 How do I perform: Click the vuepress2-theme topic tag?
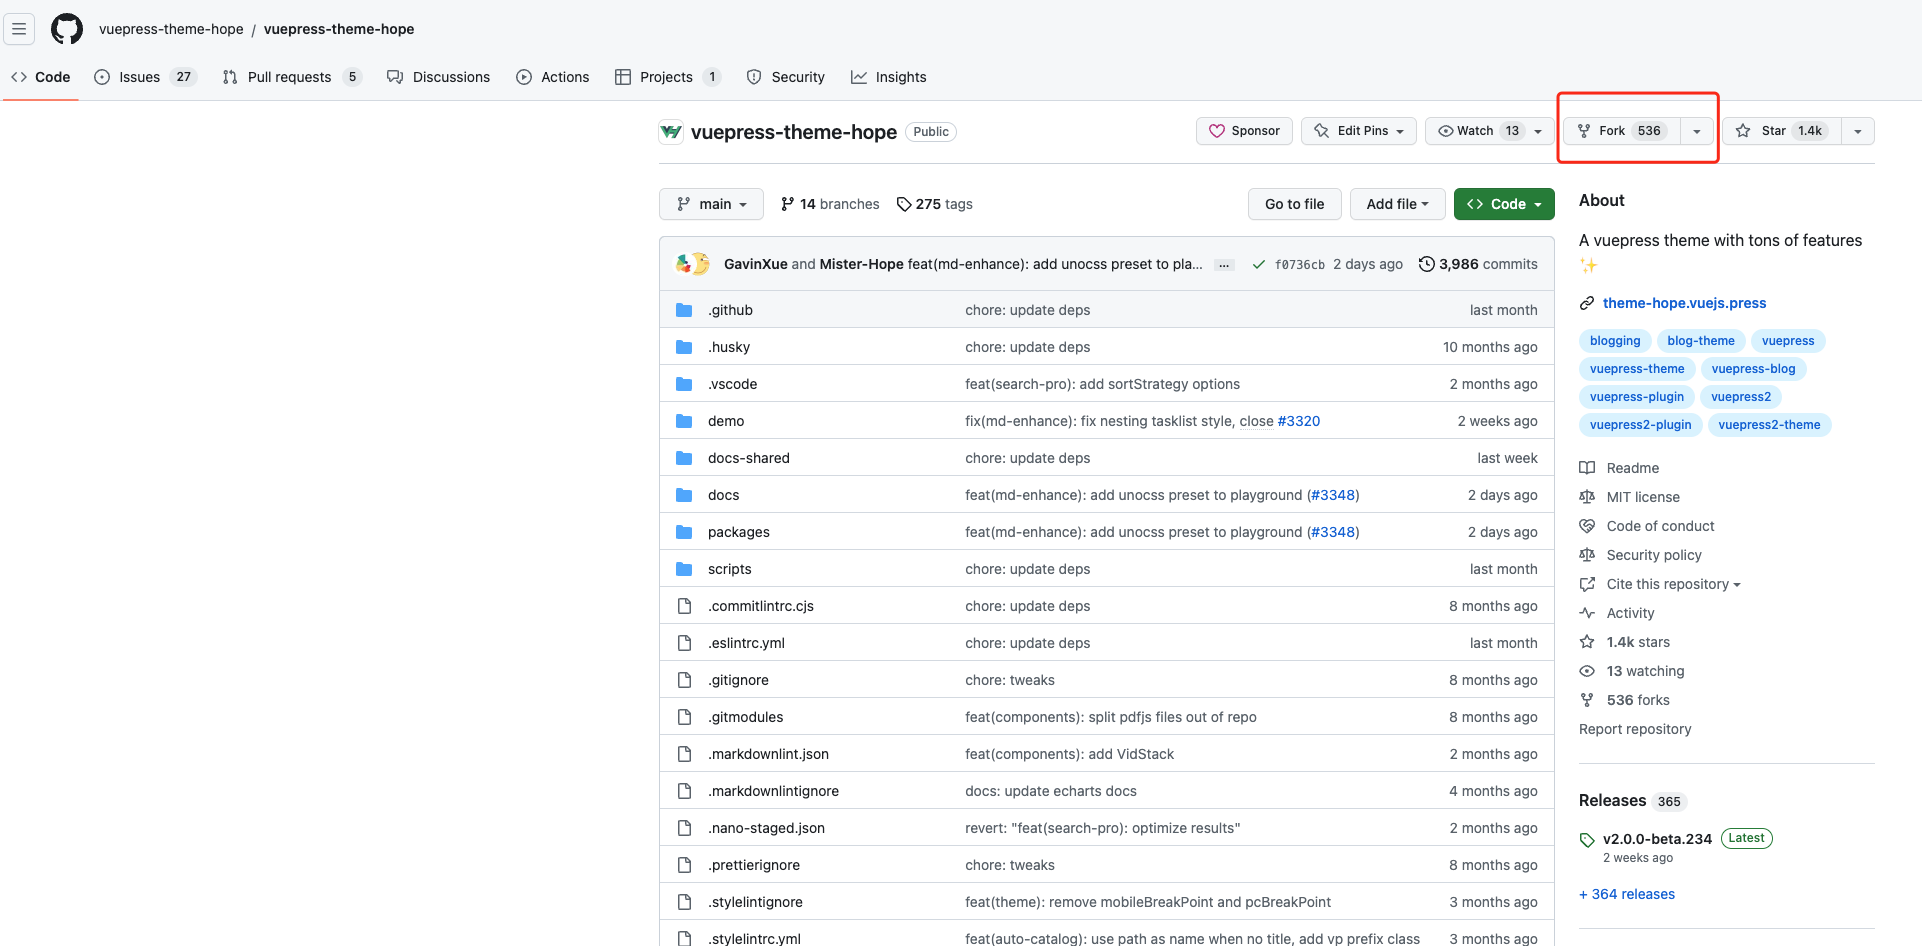pos(1769,425)
